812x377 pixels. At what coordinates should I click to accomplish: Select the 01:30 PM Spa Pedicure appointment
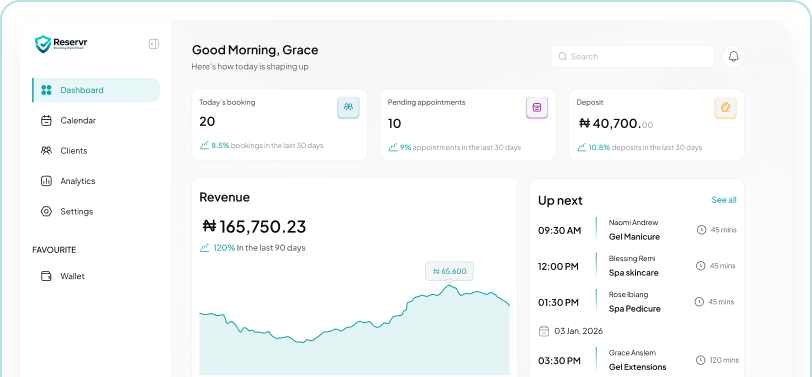(x=637, y=301)
